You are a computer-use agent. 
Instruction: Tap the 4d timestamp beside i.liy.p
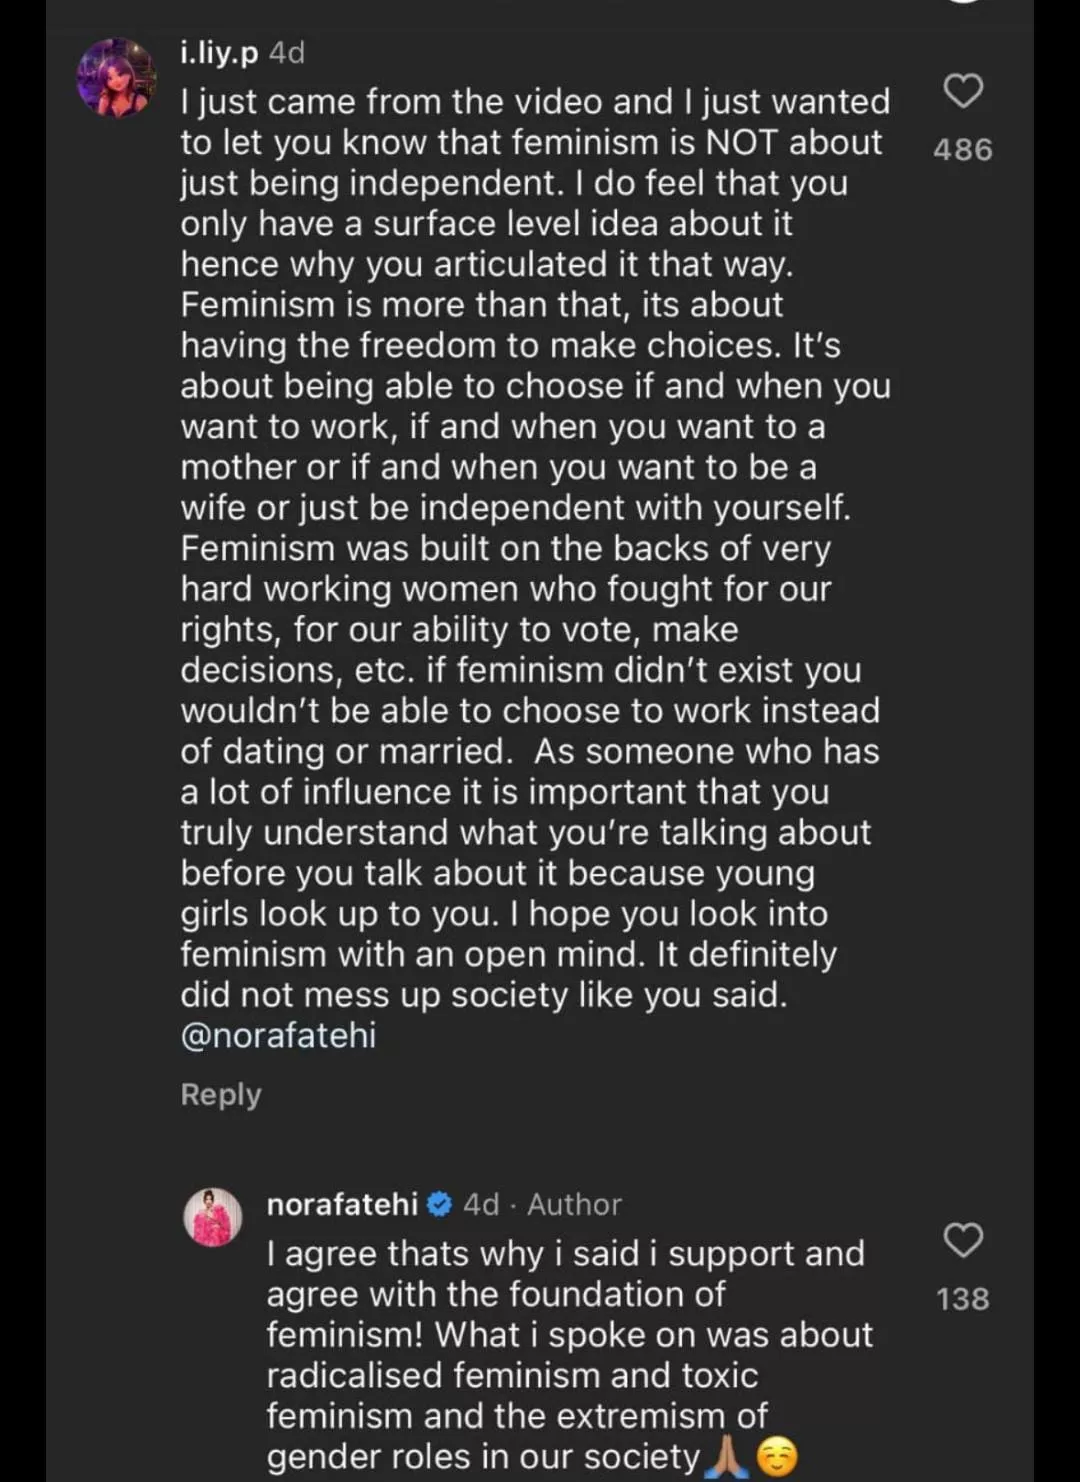click(x=287, y=52)
